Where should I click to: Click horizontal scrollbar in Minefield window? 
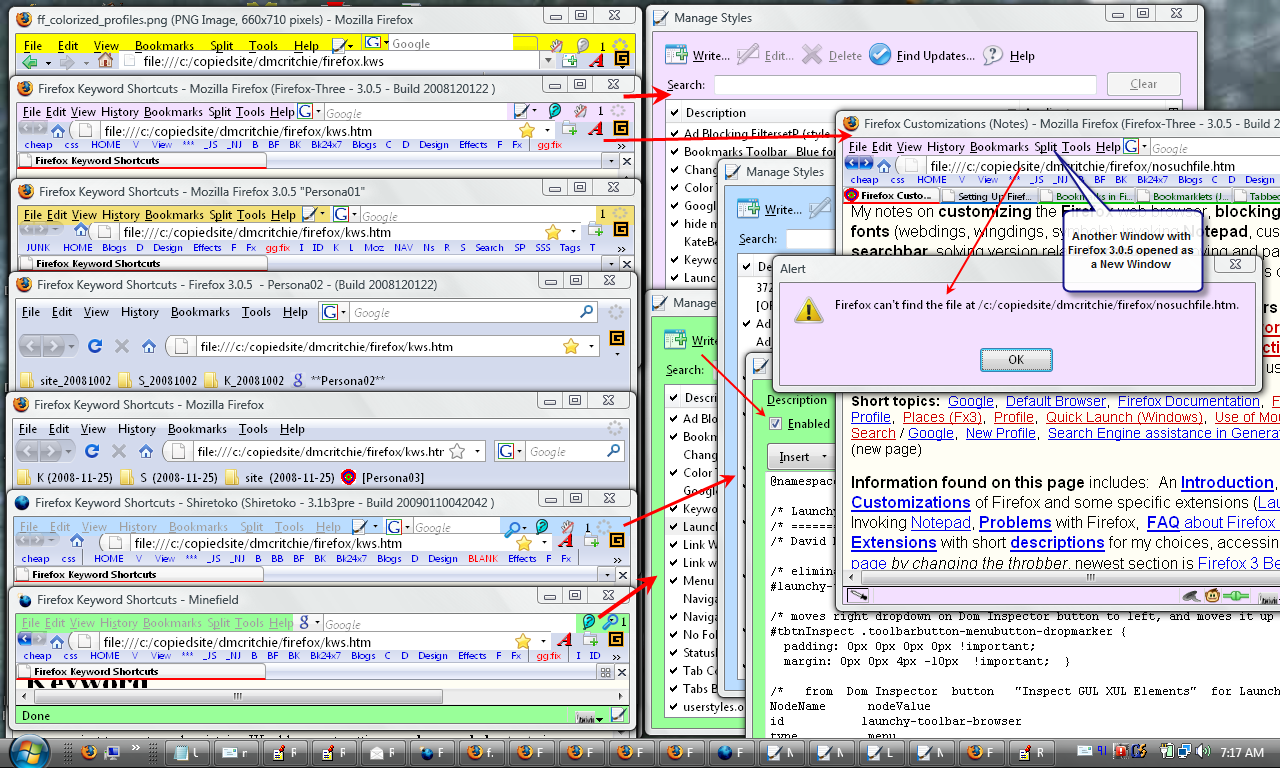[320, 695]
